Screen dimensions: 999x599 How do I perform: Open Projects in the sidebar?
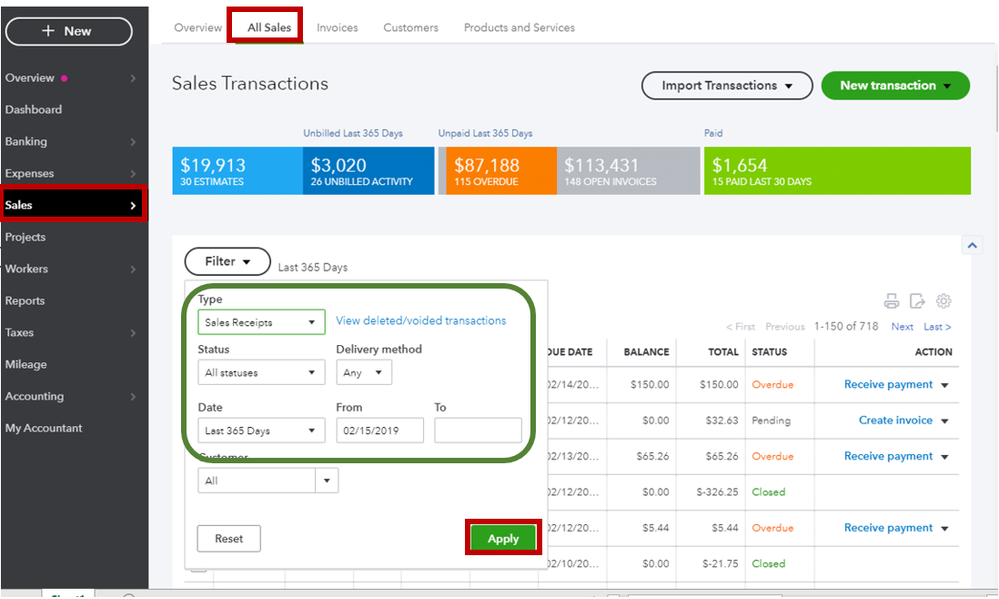[x=25, y=237]
